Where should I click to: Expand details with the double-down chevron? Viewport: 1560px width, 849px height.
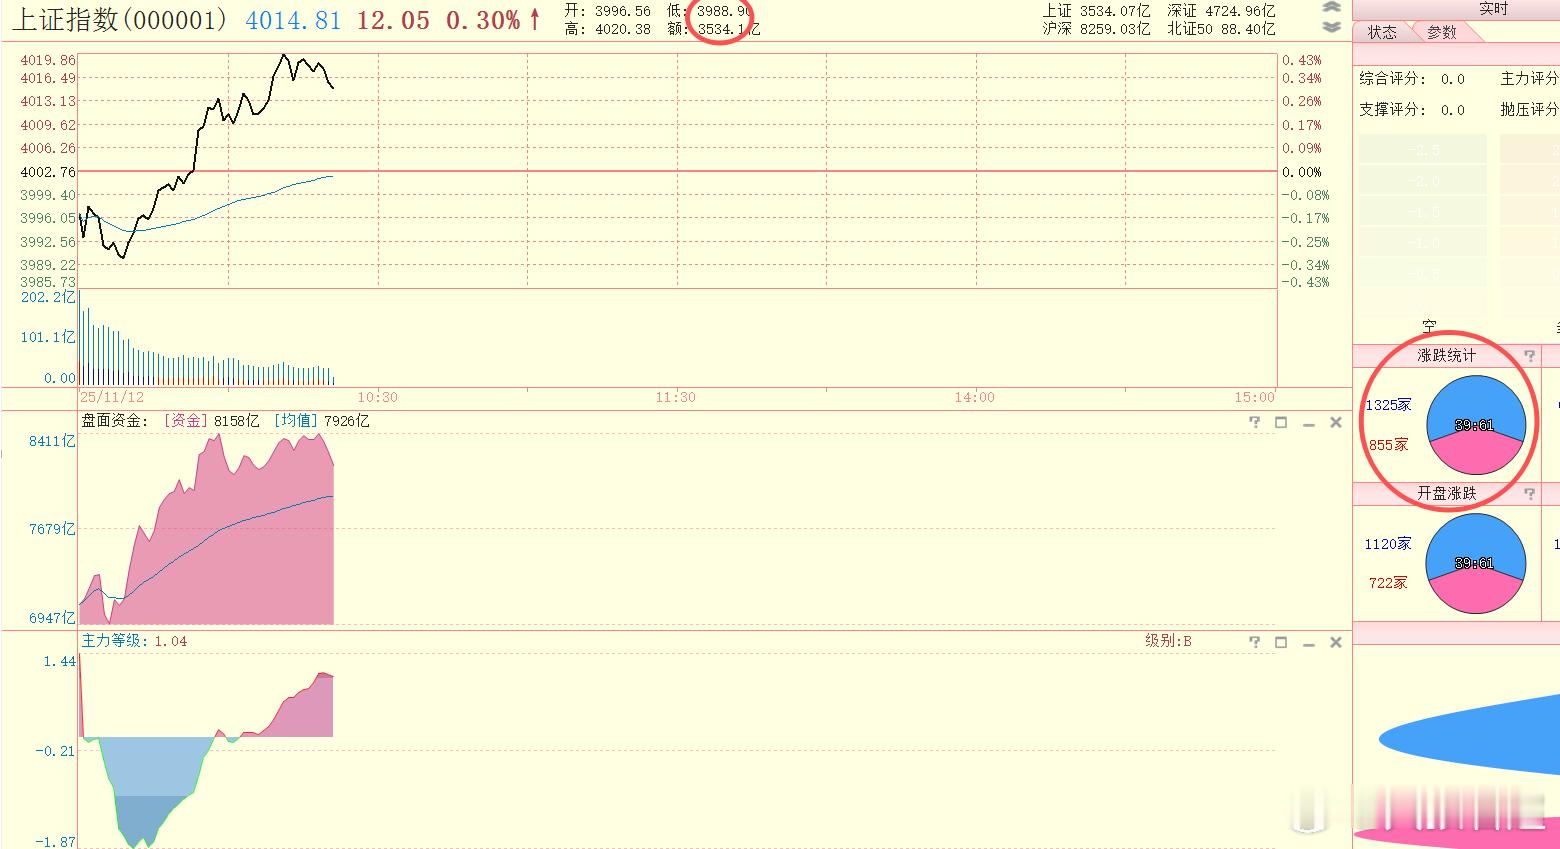tap(1330, 27)
